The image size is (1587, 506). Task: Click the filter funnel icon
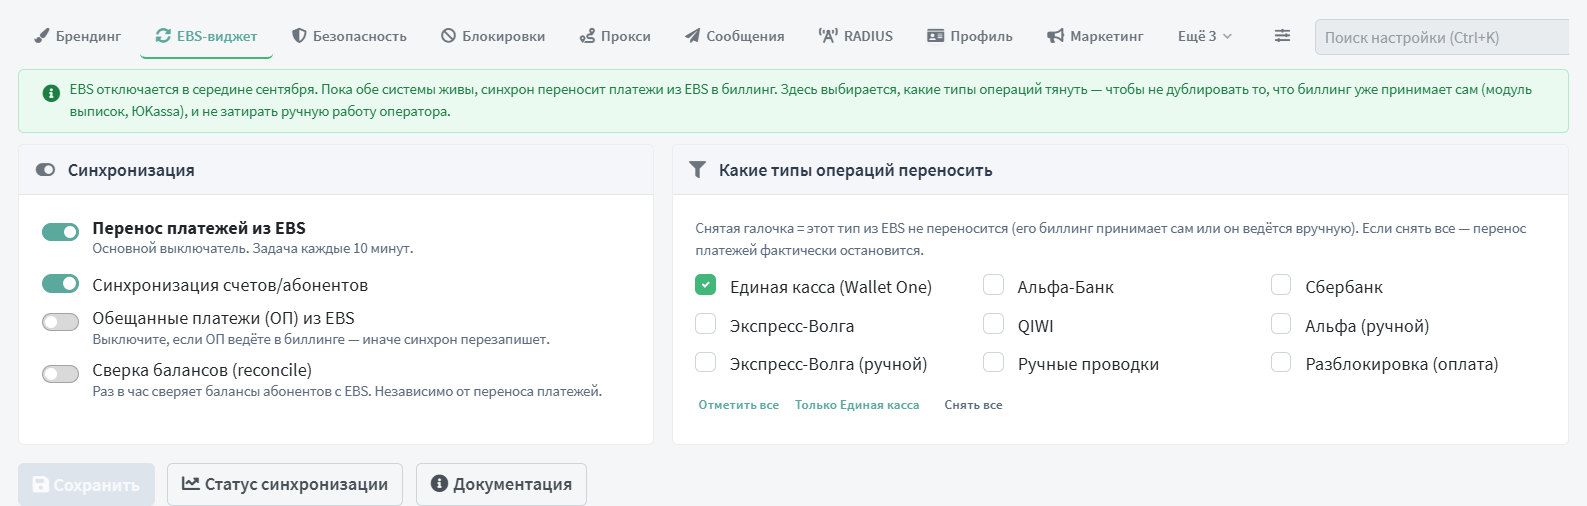point(698,170)
